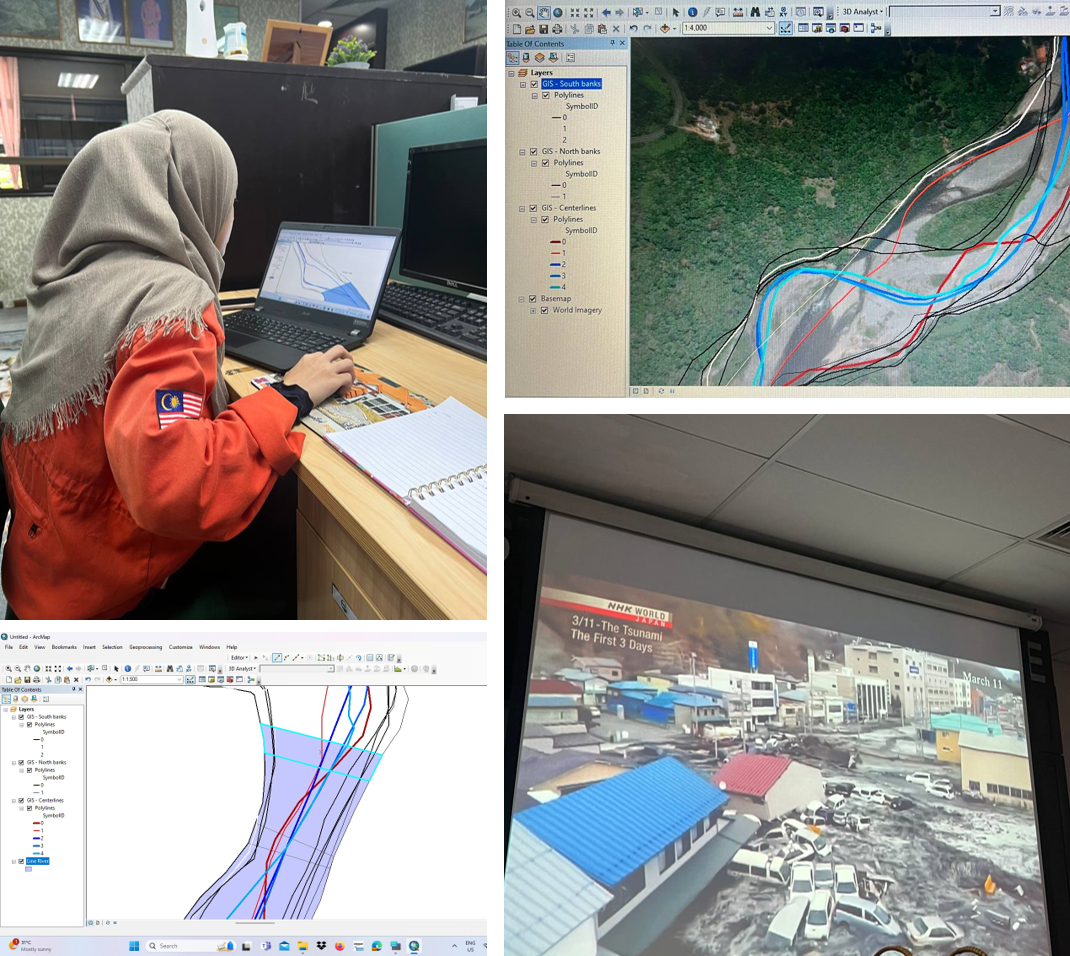Open the Windows Start menu
1070x956 pixels.
[134, 946]
